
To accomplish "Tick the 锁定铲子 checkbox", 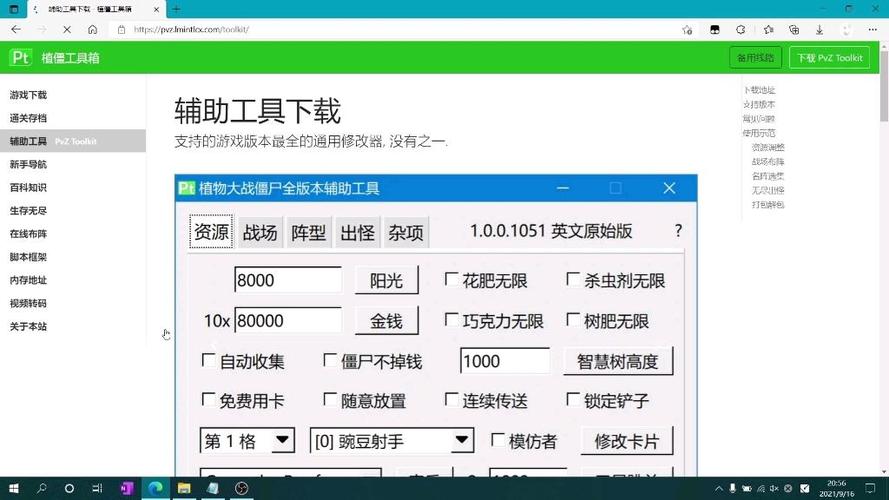I will [573, 400].
